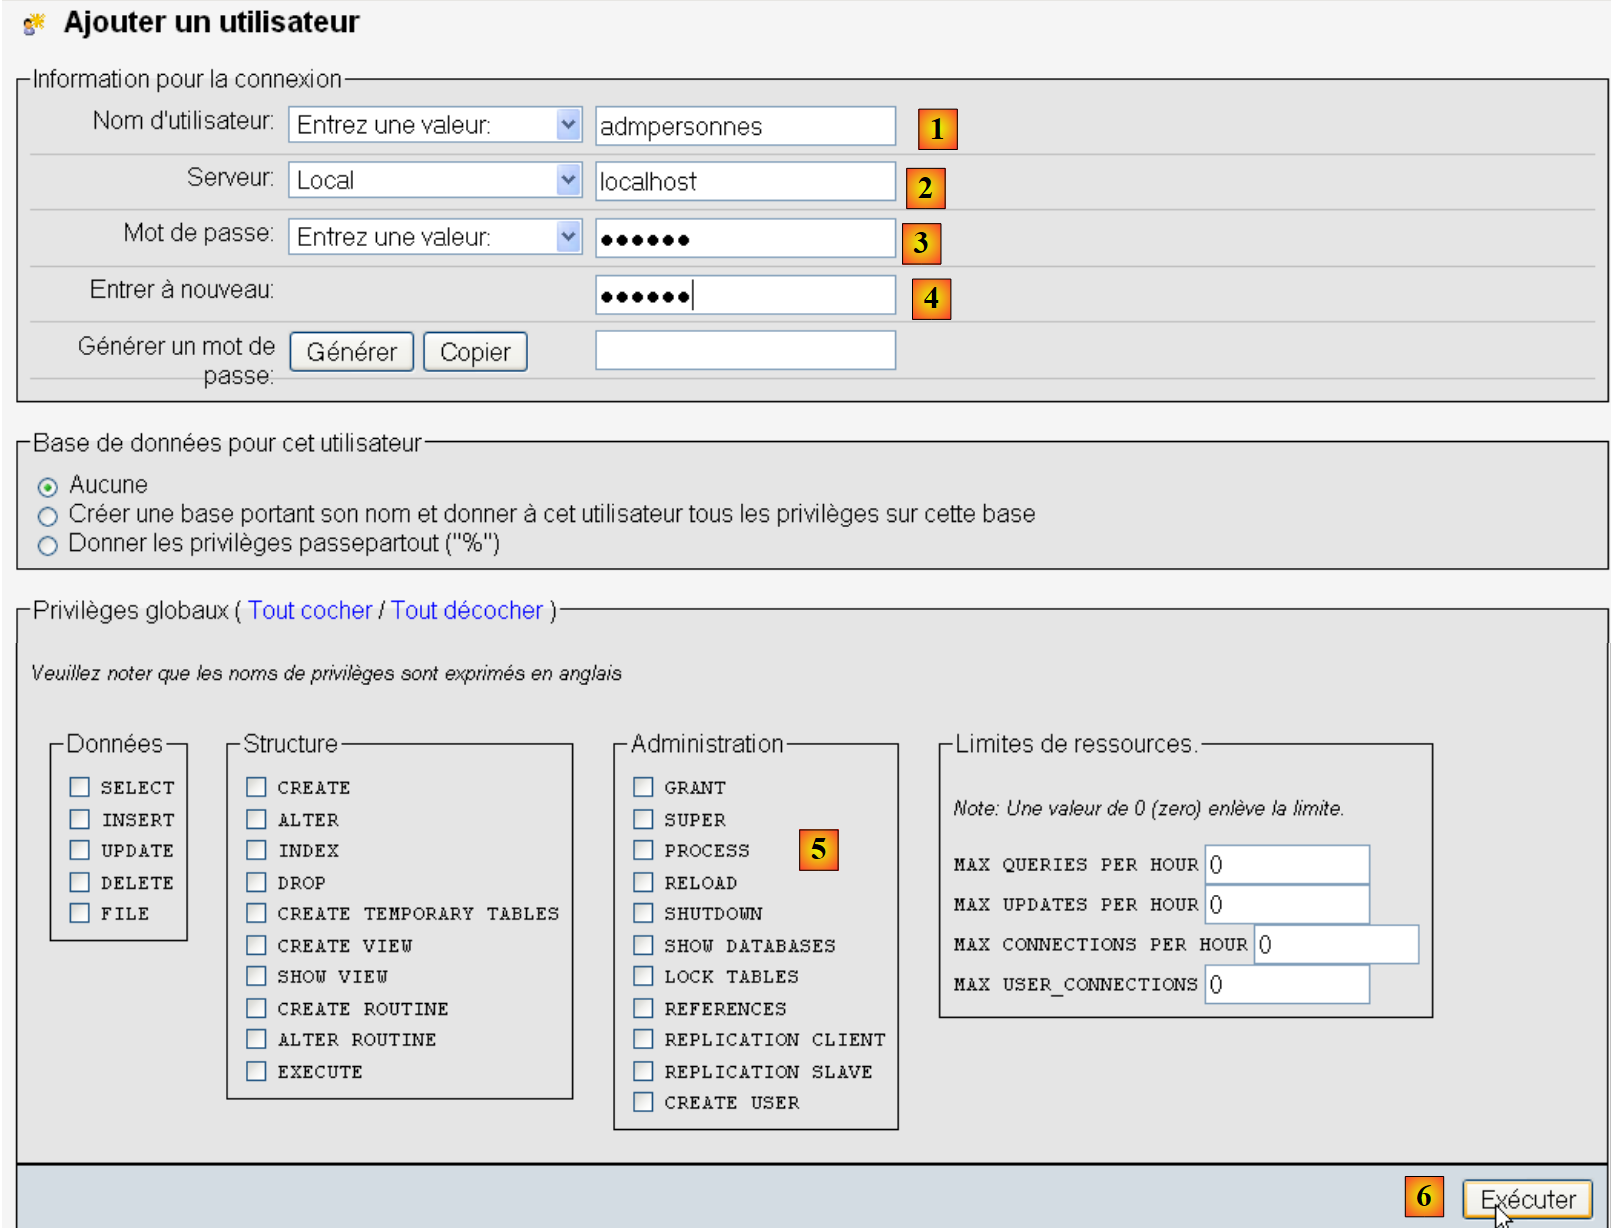Click the add user icon beside title

(34, 23)
